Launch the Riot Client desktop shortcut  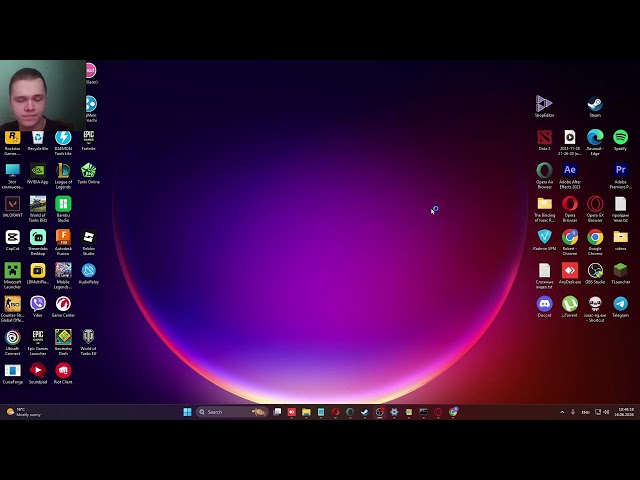coord(63,374)
